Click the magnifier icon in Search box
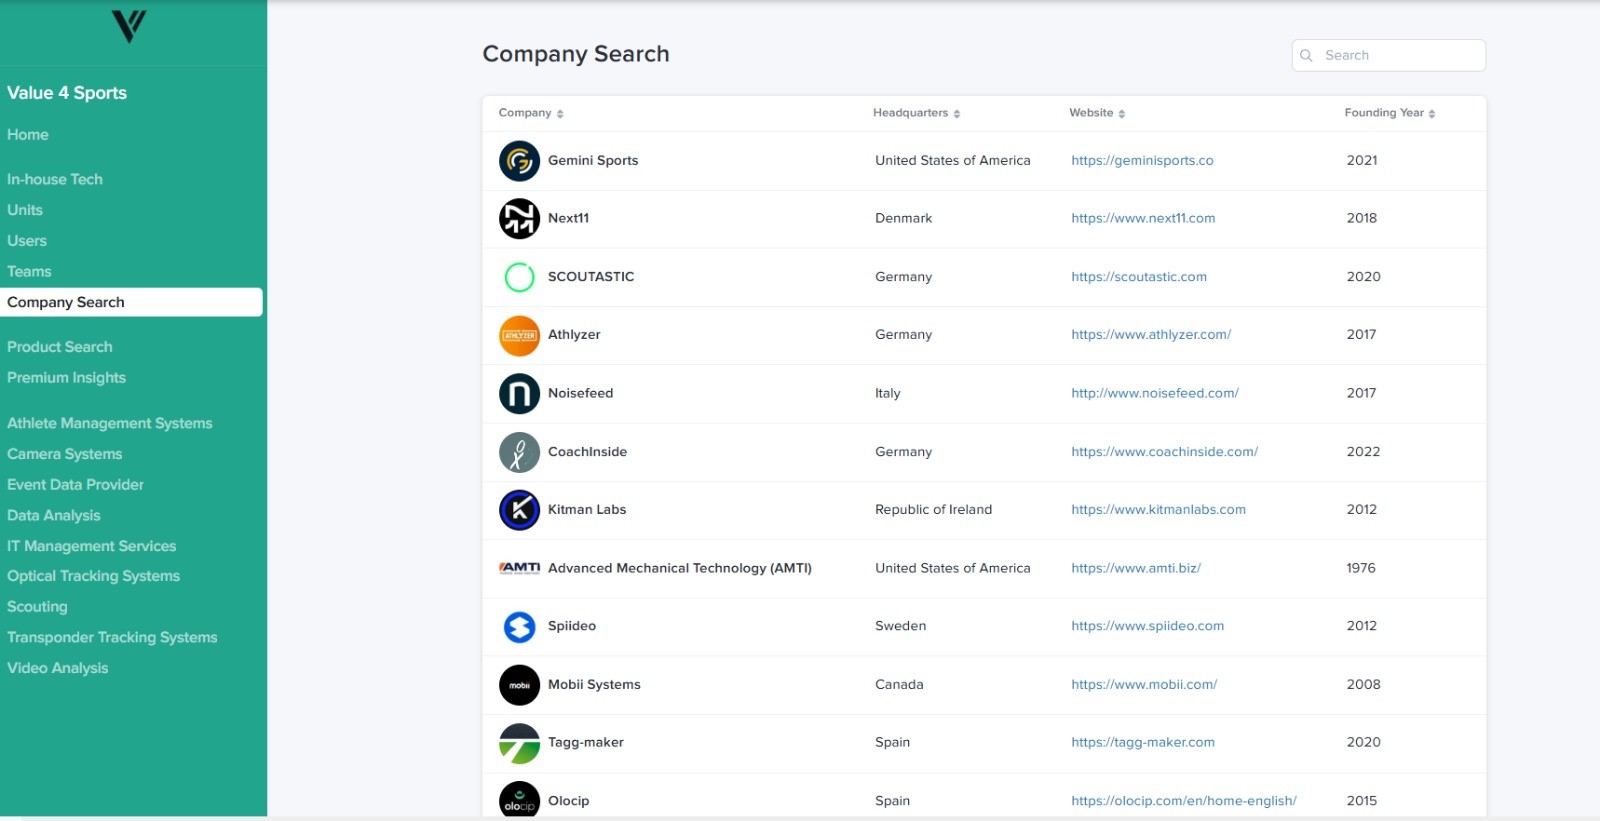 point(1306,56)
